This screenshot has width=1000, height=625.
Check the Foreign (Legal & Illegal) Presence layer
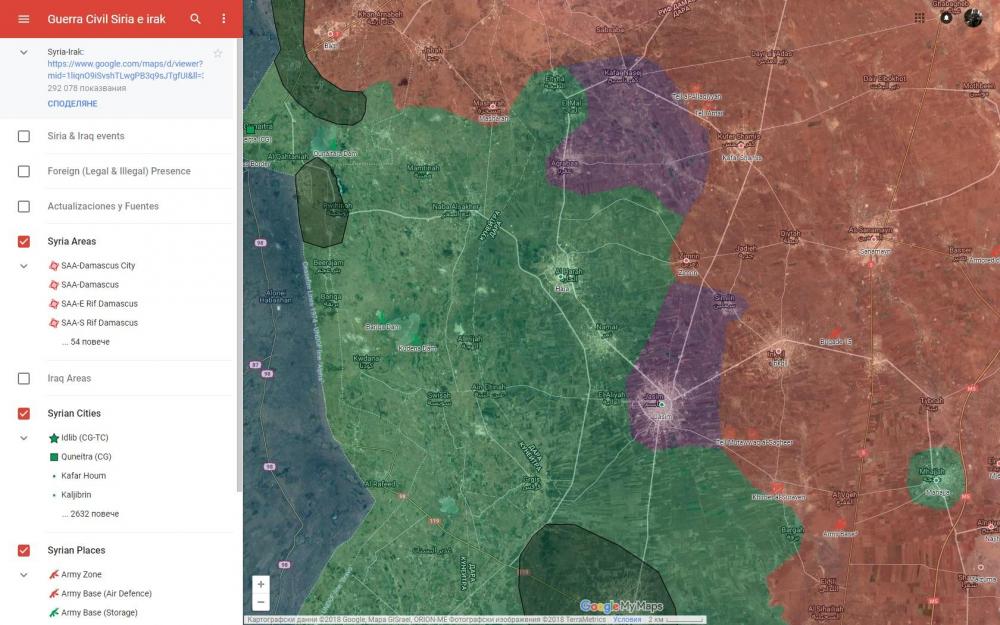click(x=24, y=171)
